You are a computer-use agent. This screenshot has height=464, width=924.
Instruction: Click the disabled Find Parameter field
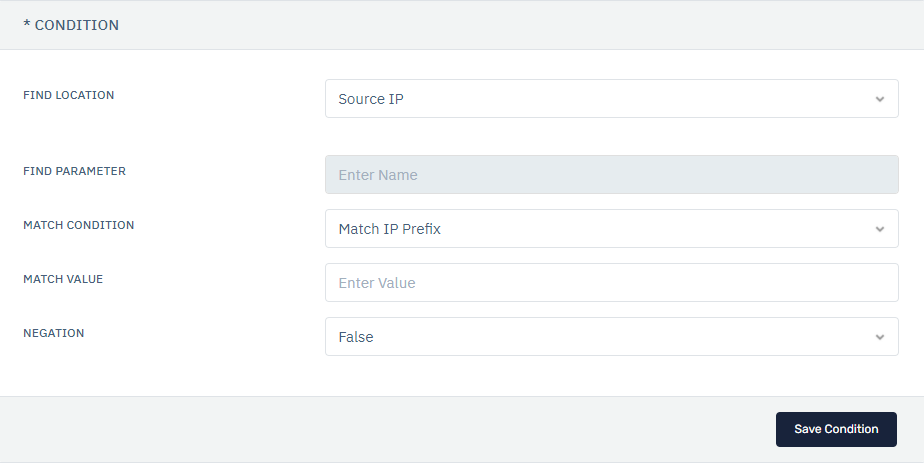click(x=612, y=175)
